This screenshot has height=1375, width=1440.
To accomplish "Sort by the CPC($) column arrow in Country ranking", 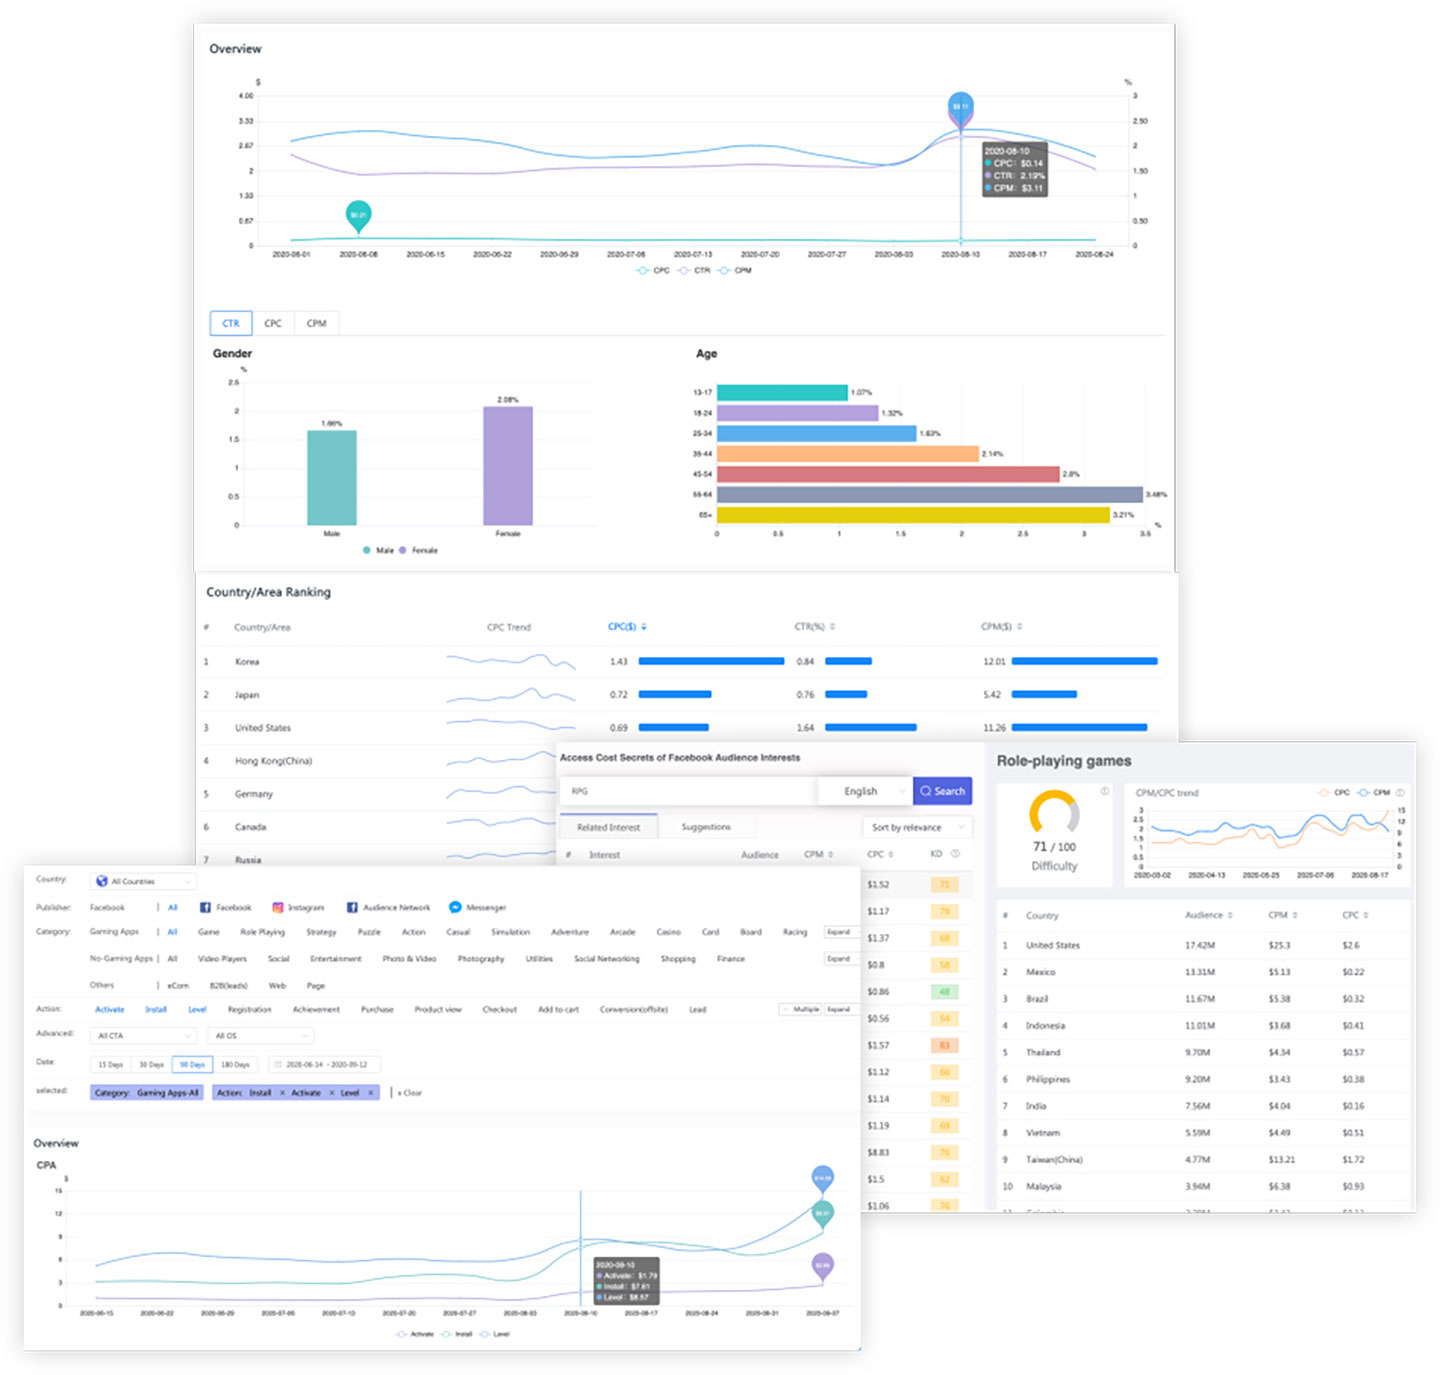I will (x=644, y=627).
